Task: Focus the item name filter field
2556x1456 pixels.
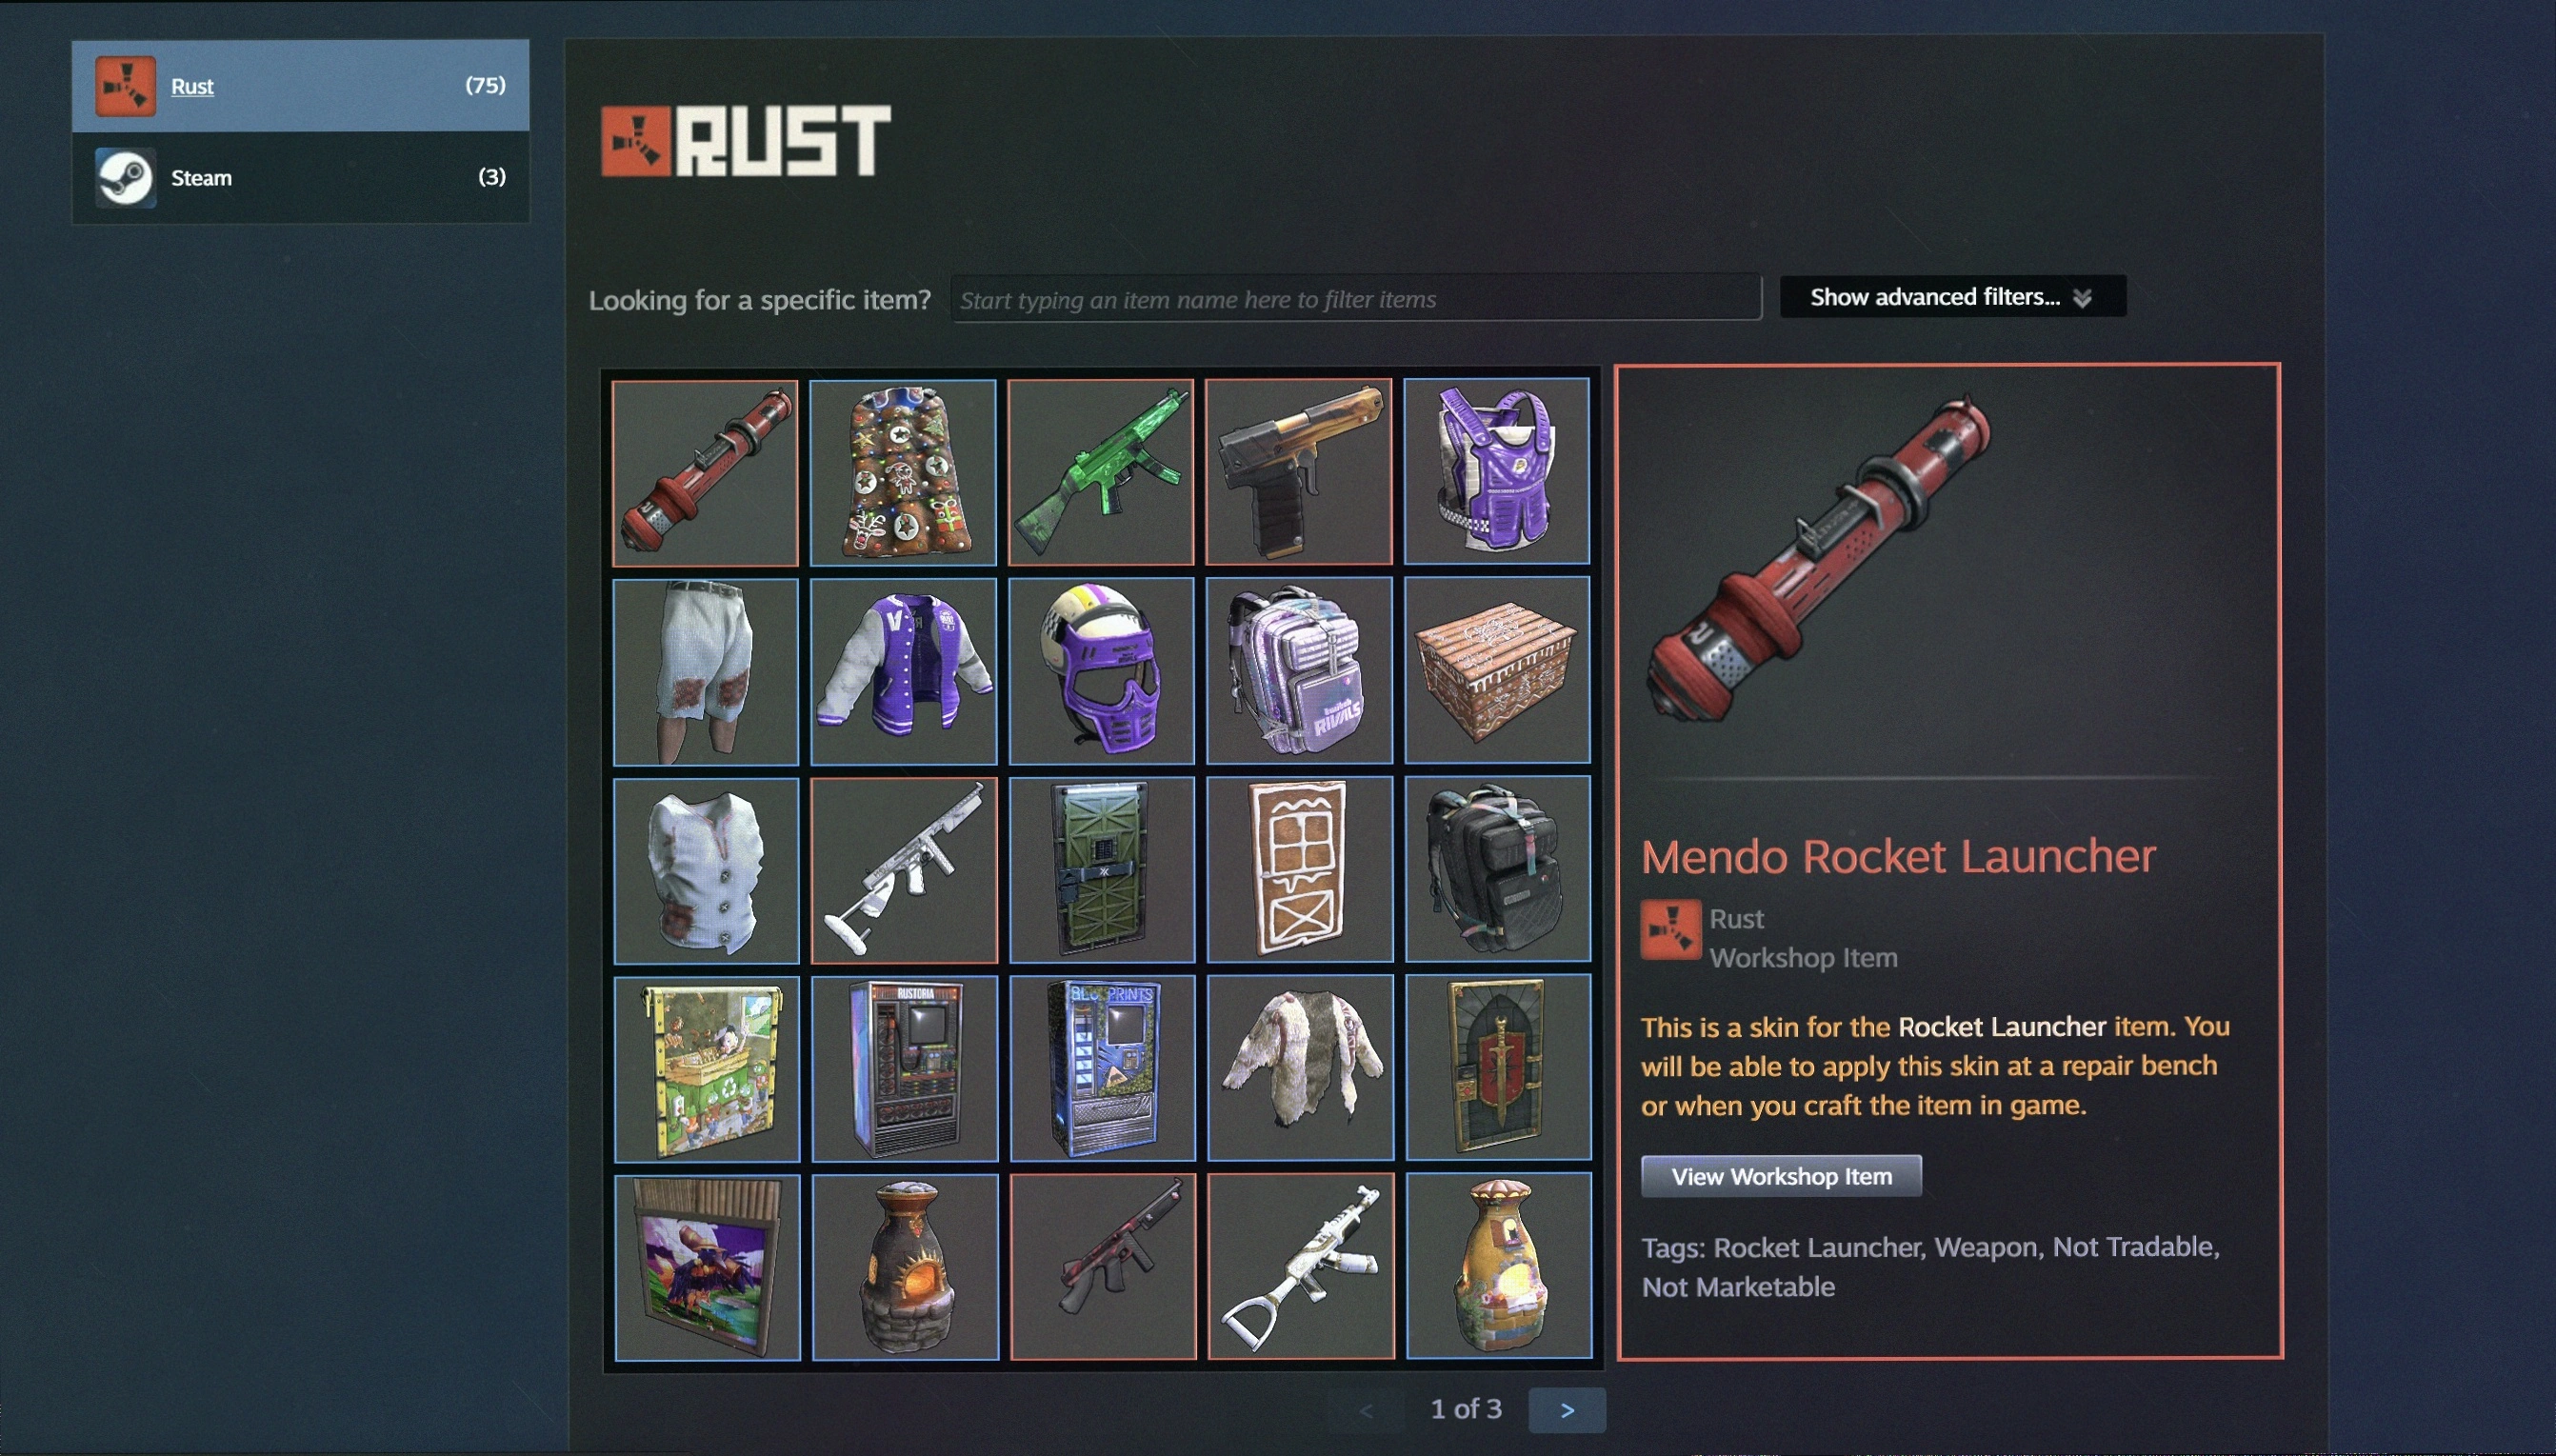Action: click(1356, 299)
